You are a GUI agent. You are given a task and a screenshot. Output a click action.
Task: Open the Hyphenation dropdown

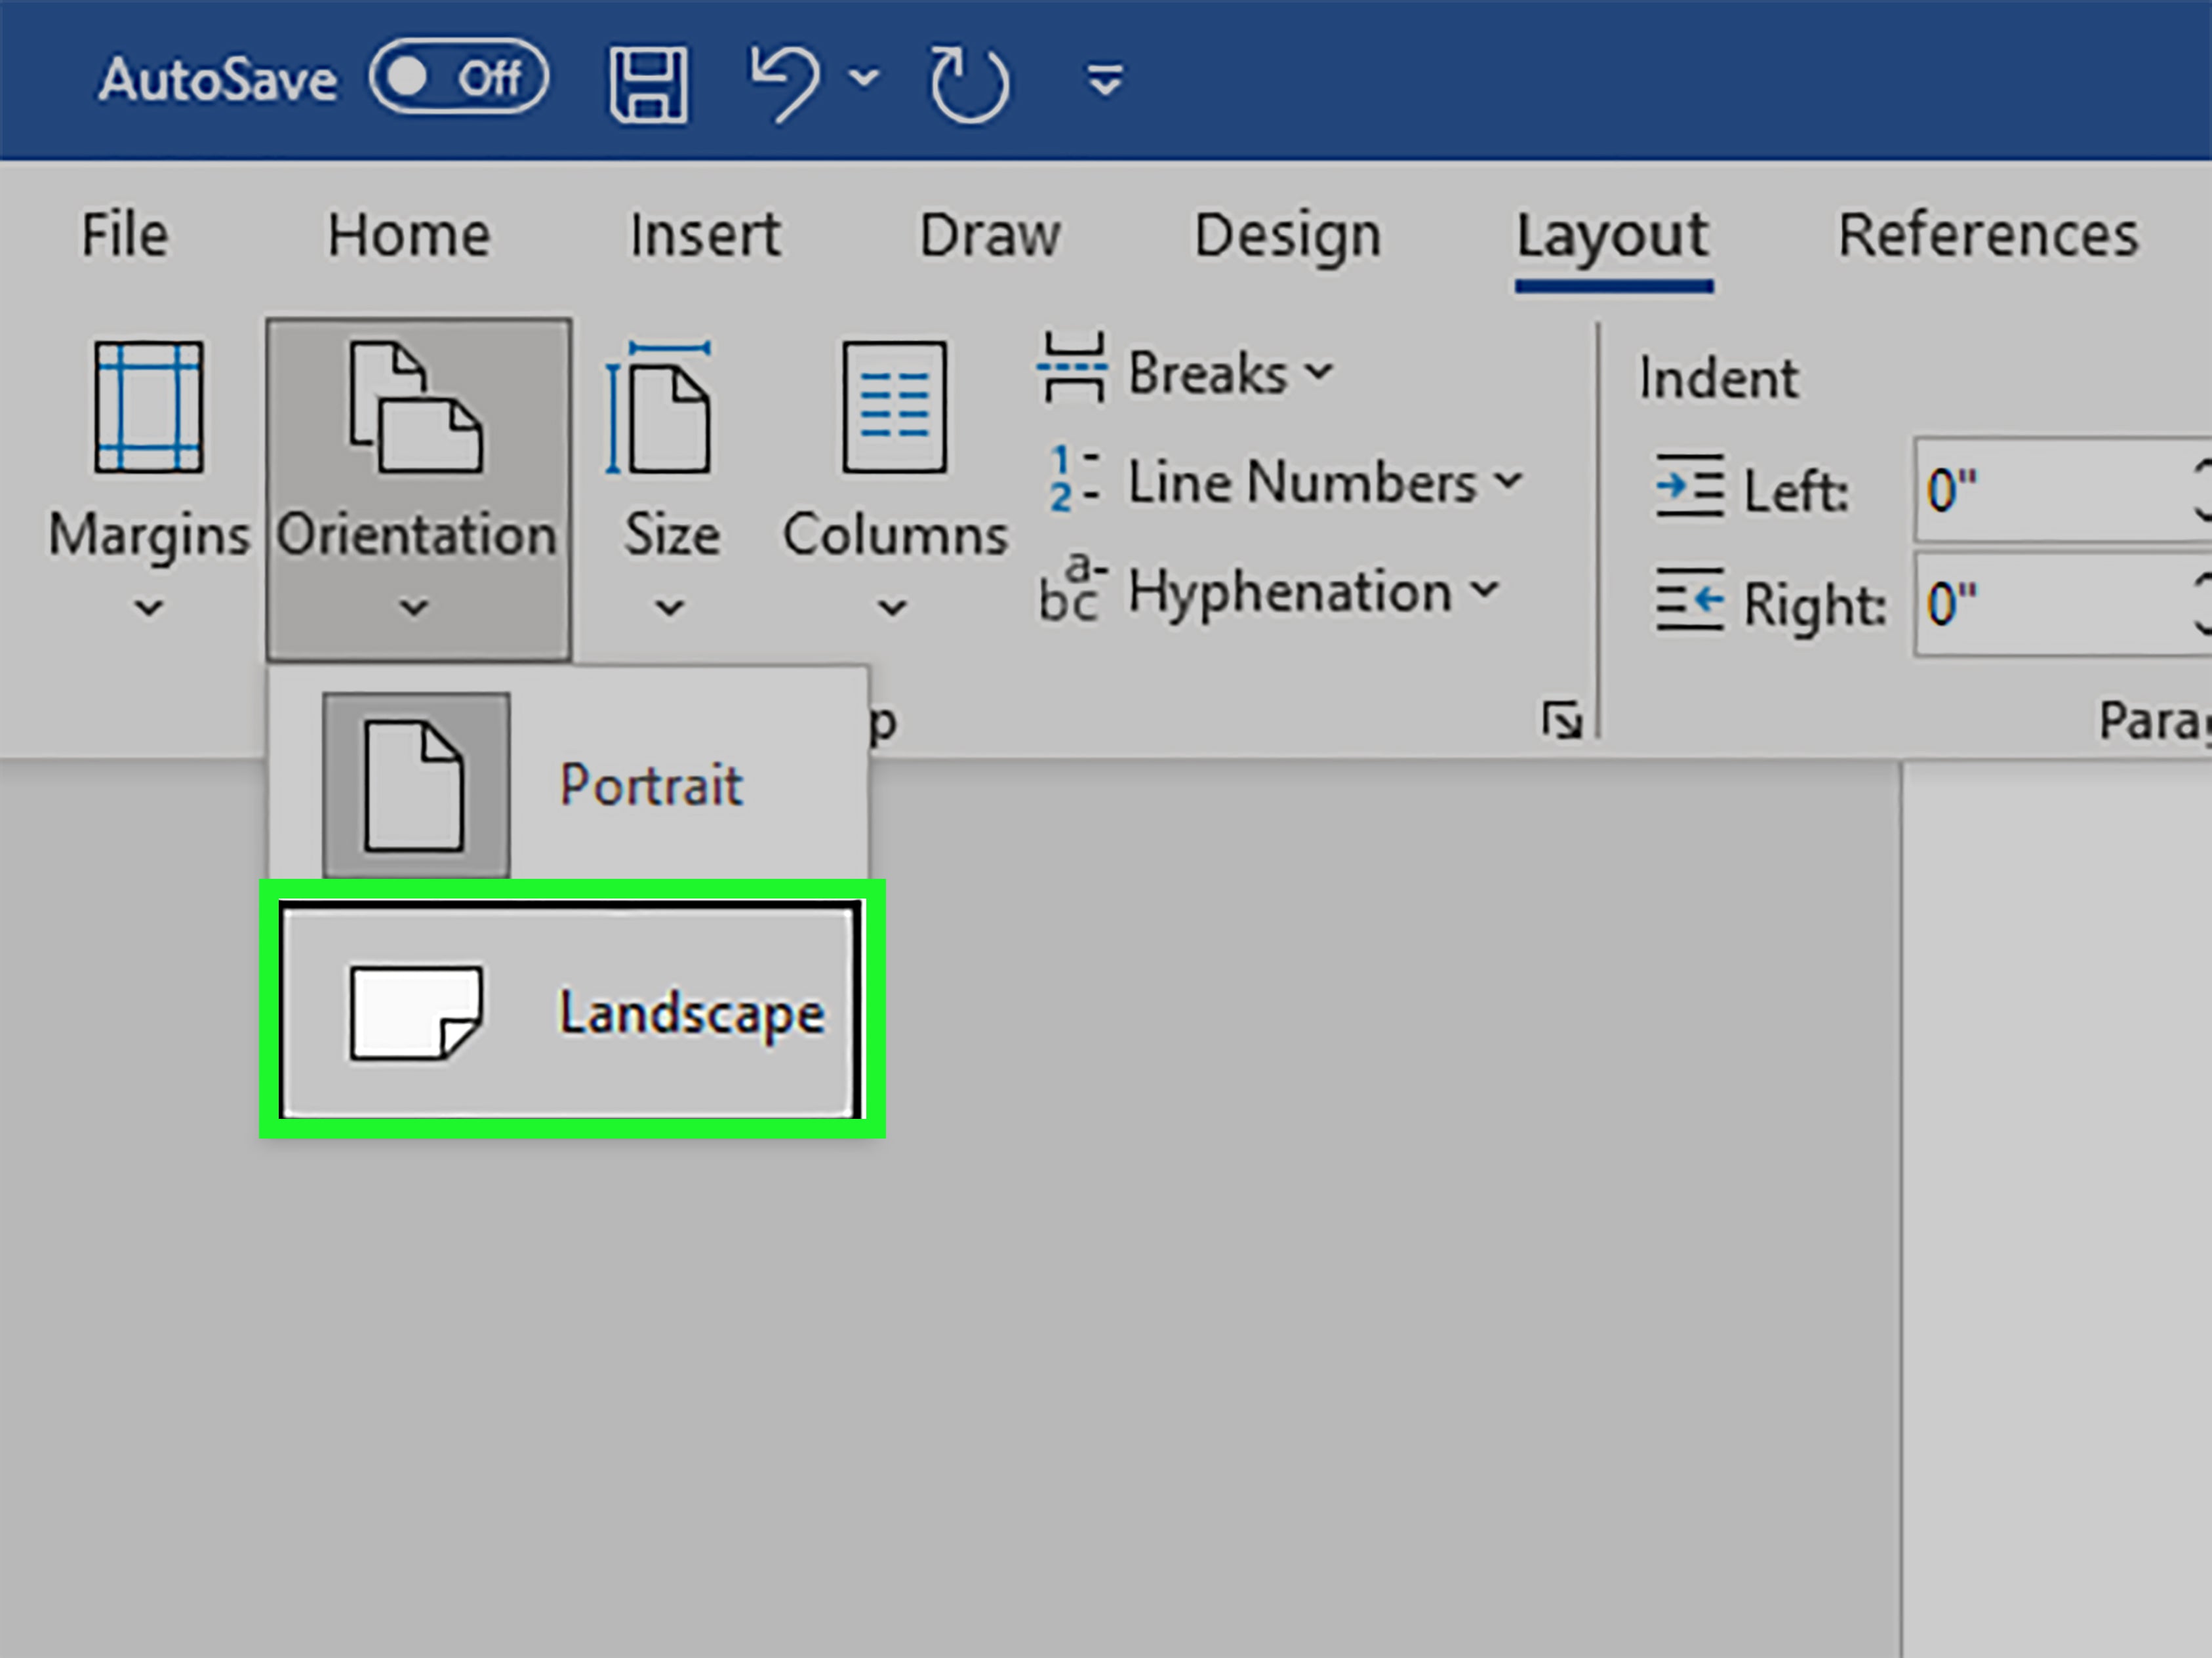pos(1485,589)
